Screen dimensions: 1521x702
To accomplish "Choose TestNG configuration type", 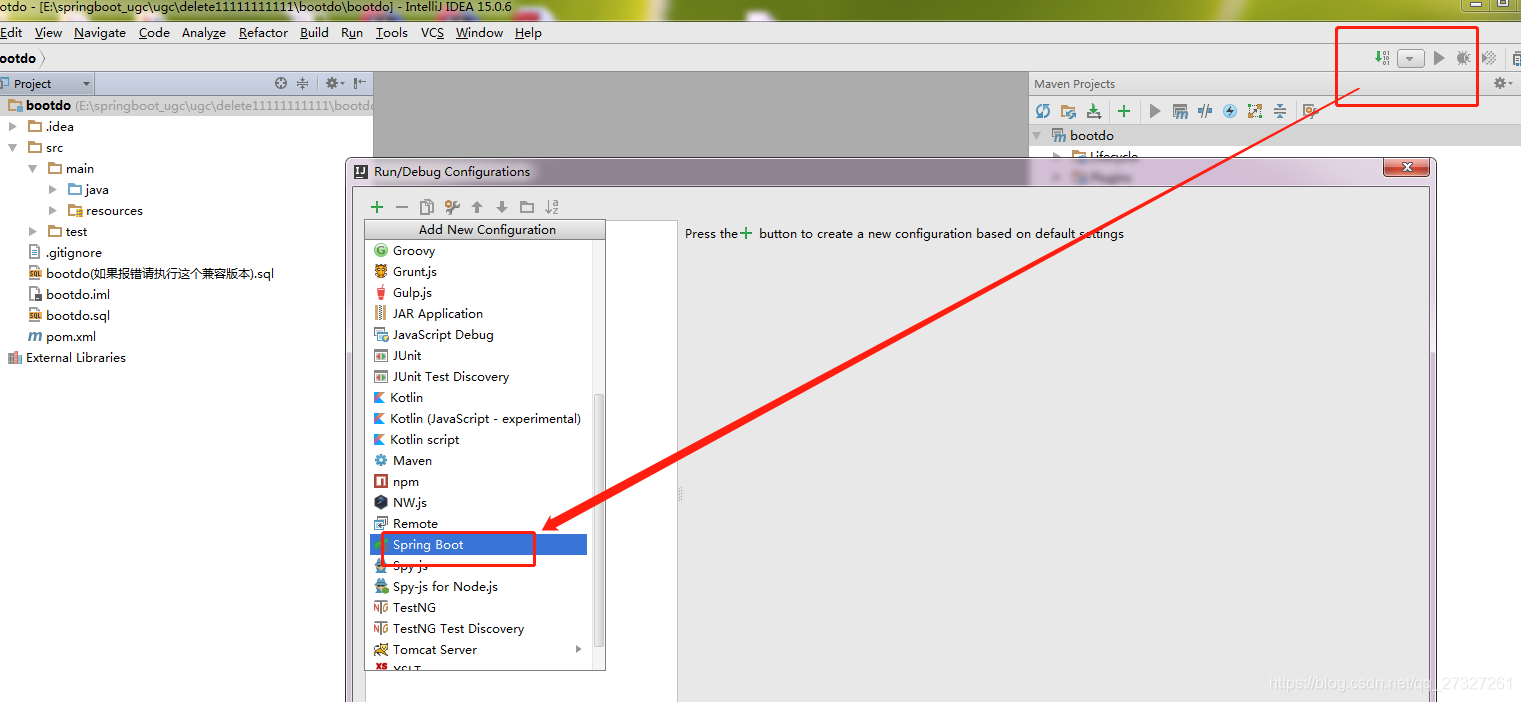I will point(478,607).
